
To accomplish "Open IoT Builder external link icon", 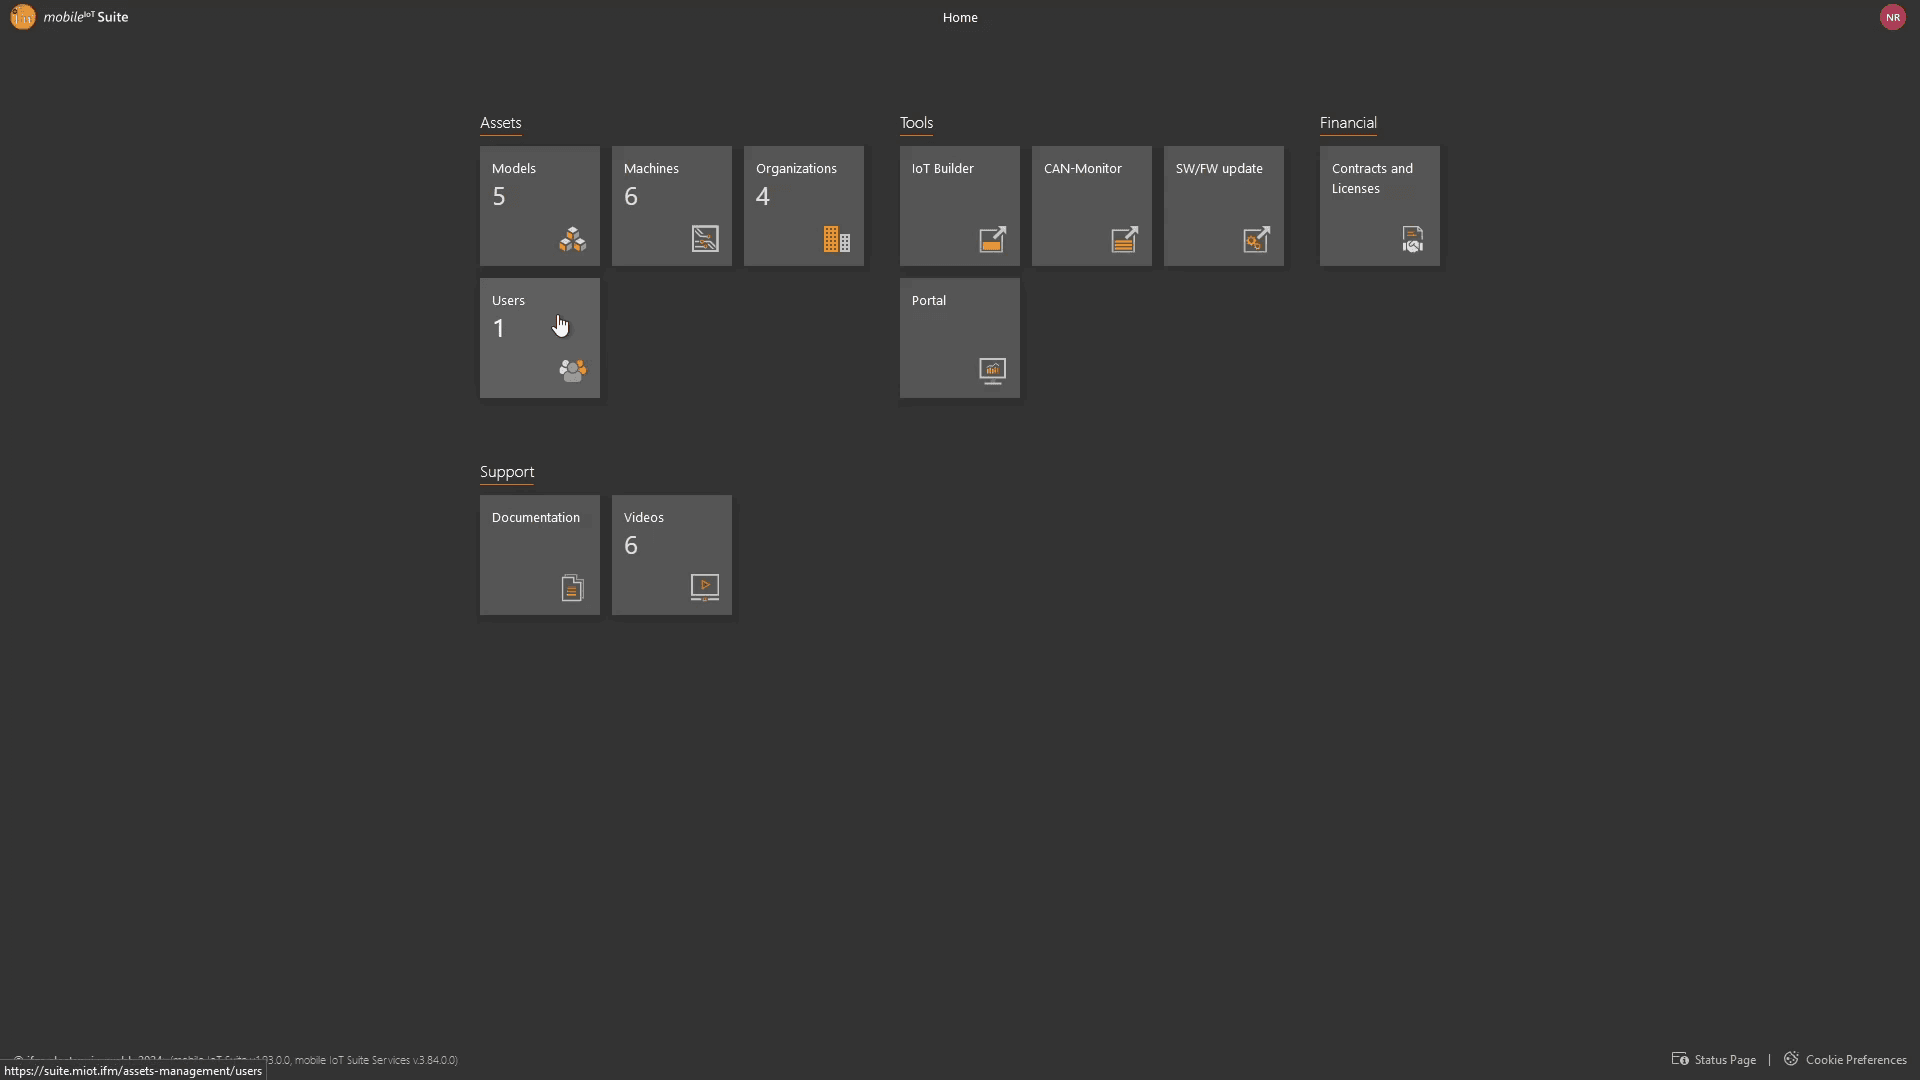I will tap(992, 239).
